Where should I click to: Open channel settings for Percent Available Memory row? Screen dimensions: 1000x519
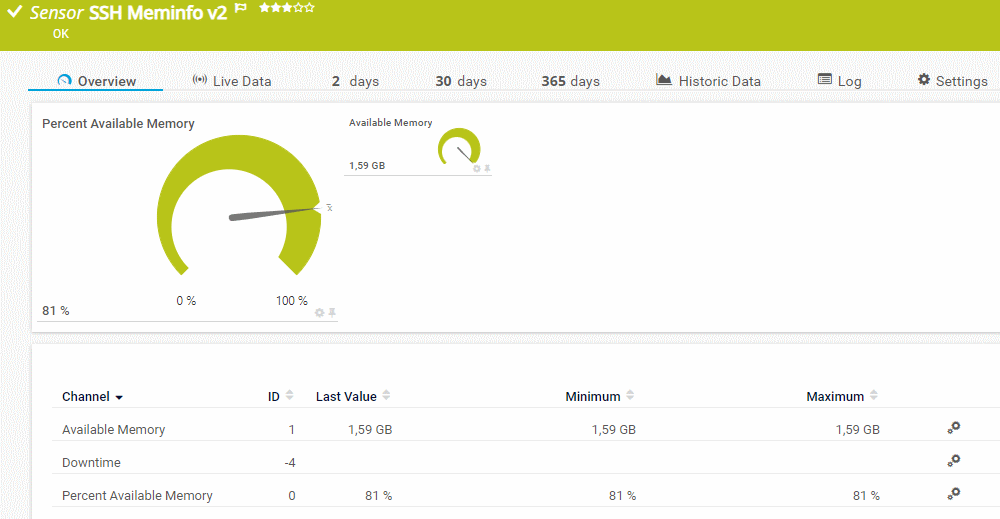[954, 494]
